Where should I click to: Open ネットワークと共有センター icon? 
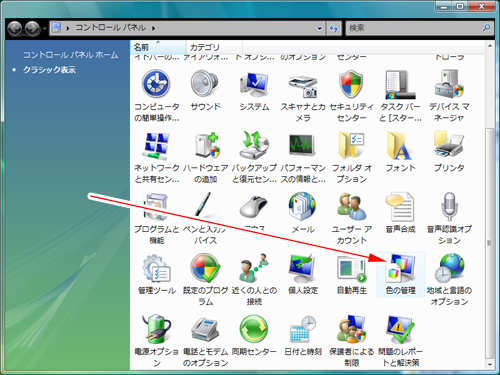coord(156,146)
